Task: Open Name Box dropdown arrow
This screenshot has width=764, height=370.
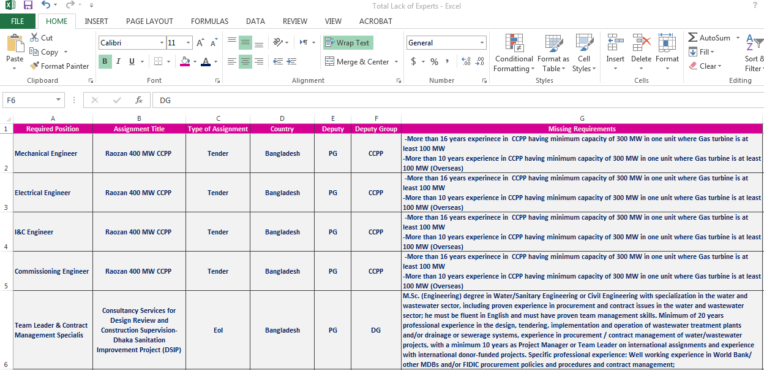Action: (x=59, y=100)
